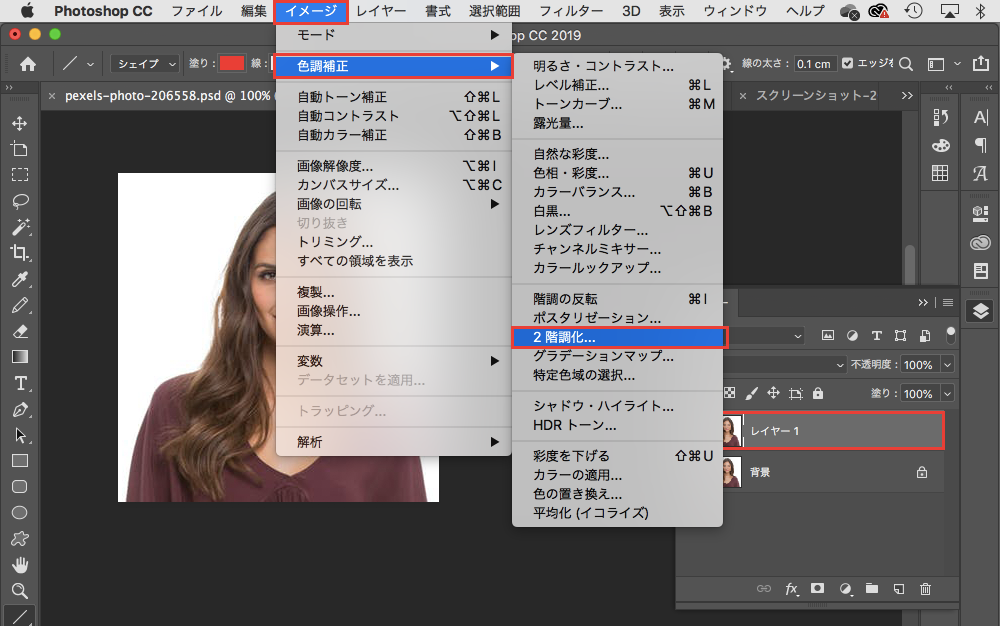Select the Horizontal Type tool
This screenshot has height=626, width=1000.
click(19, 383)
